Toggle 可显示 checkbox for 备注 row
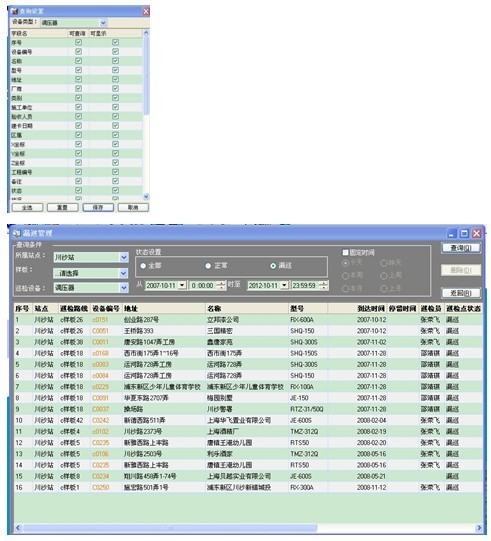This screenshot has width=491, height=541. pos(115,181)
